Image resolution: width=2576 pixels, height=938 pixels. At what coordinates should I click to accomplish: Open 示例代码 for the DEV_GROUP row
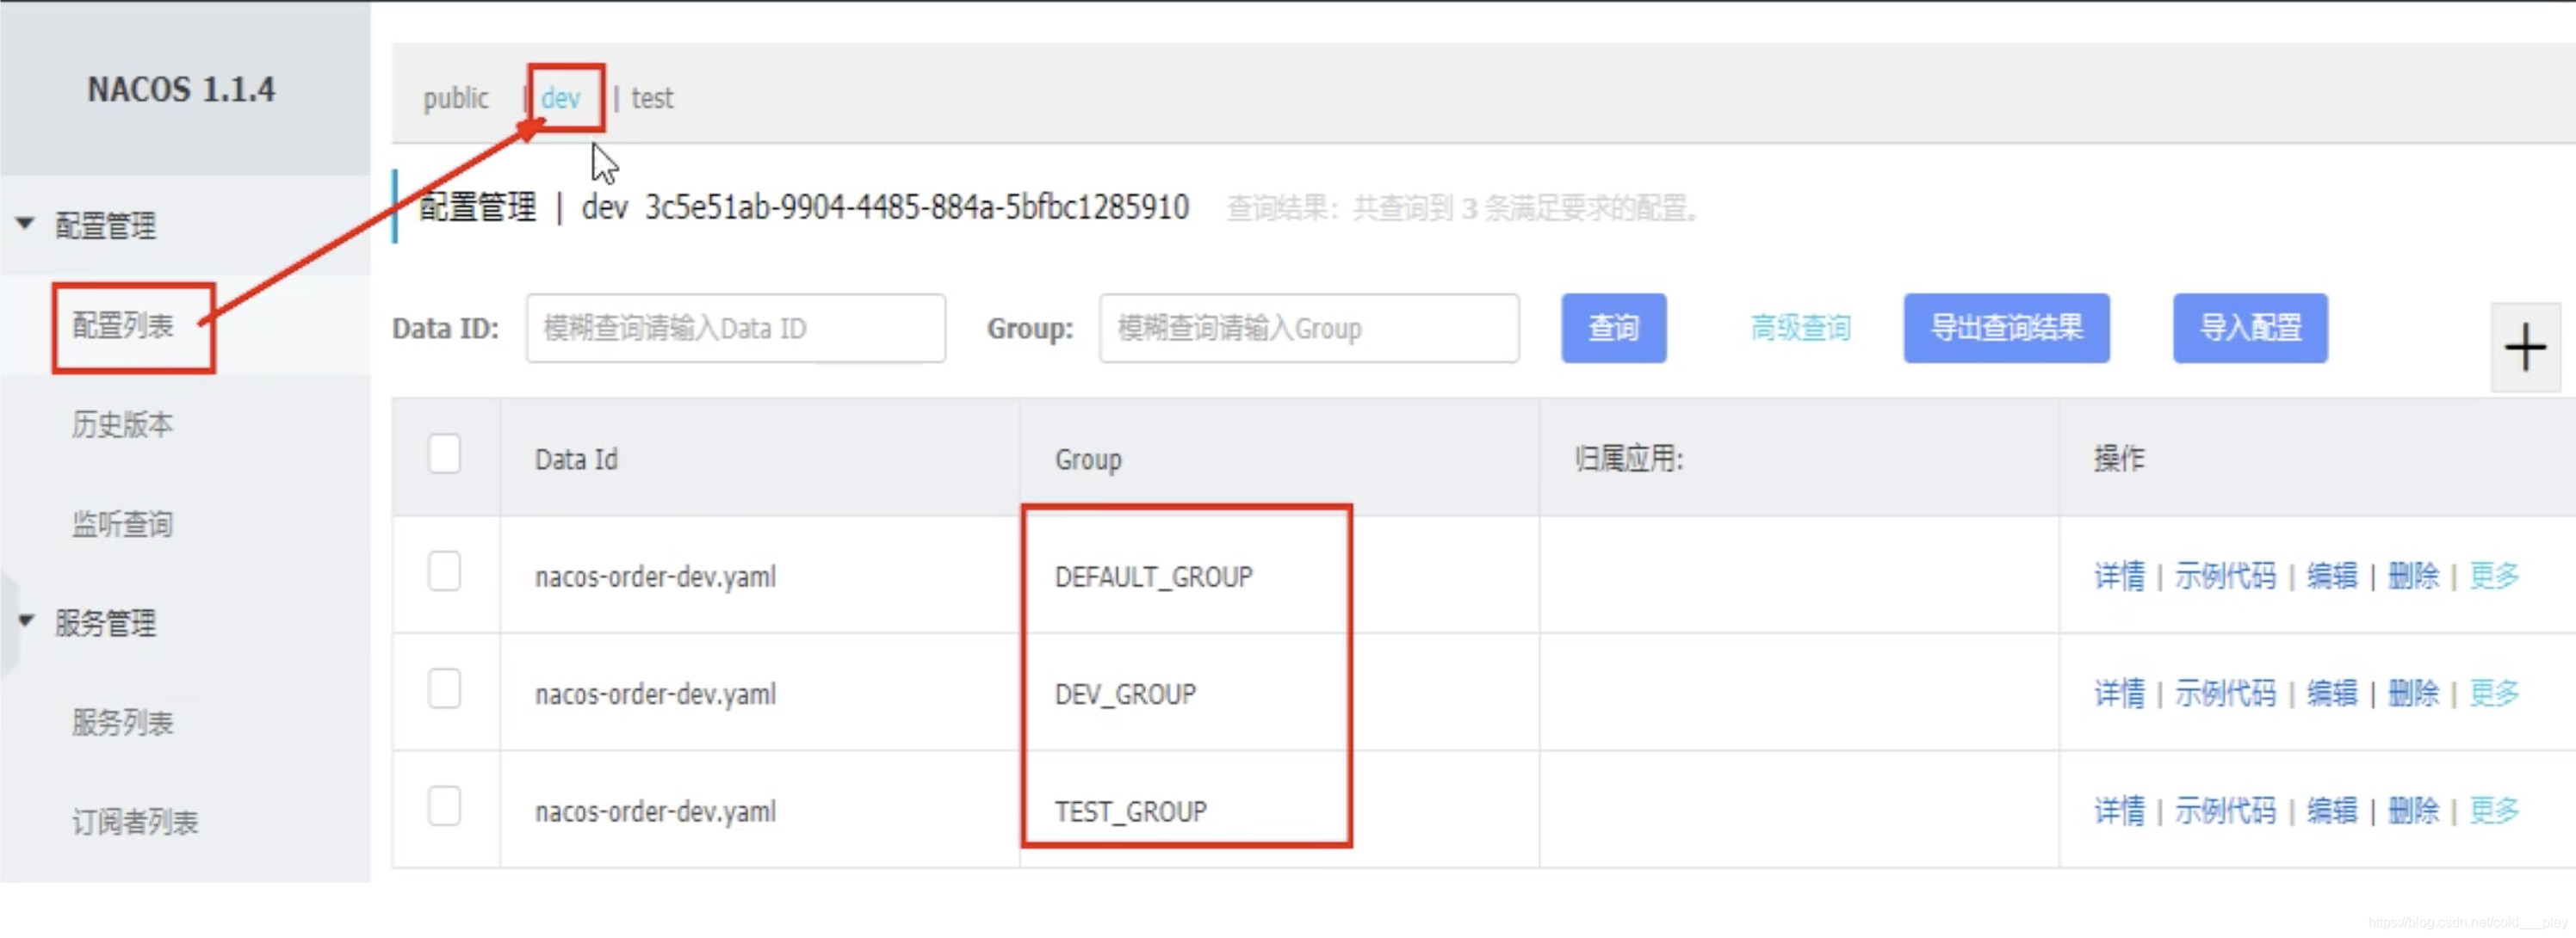(x=2225, y=693)
